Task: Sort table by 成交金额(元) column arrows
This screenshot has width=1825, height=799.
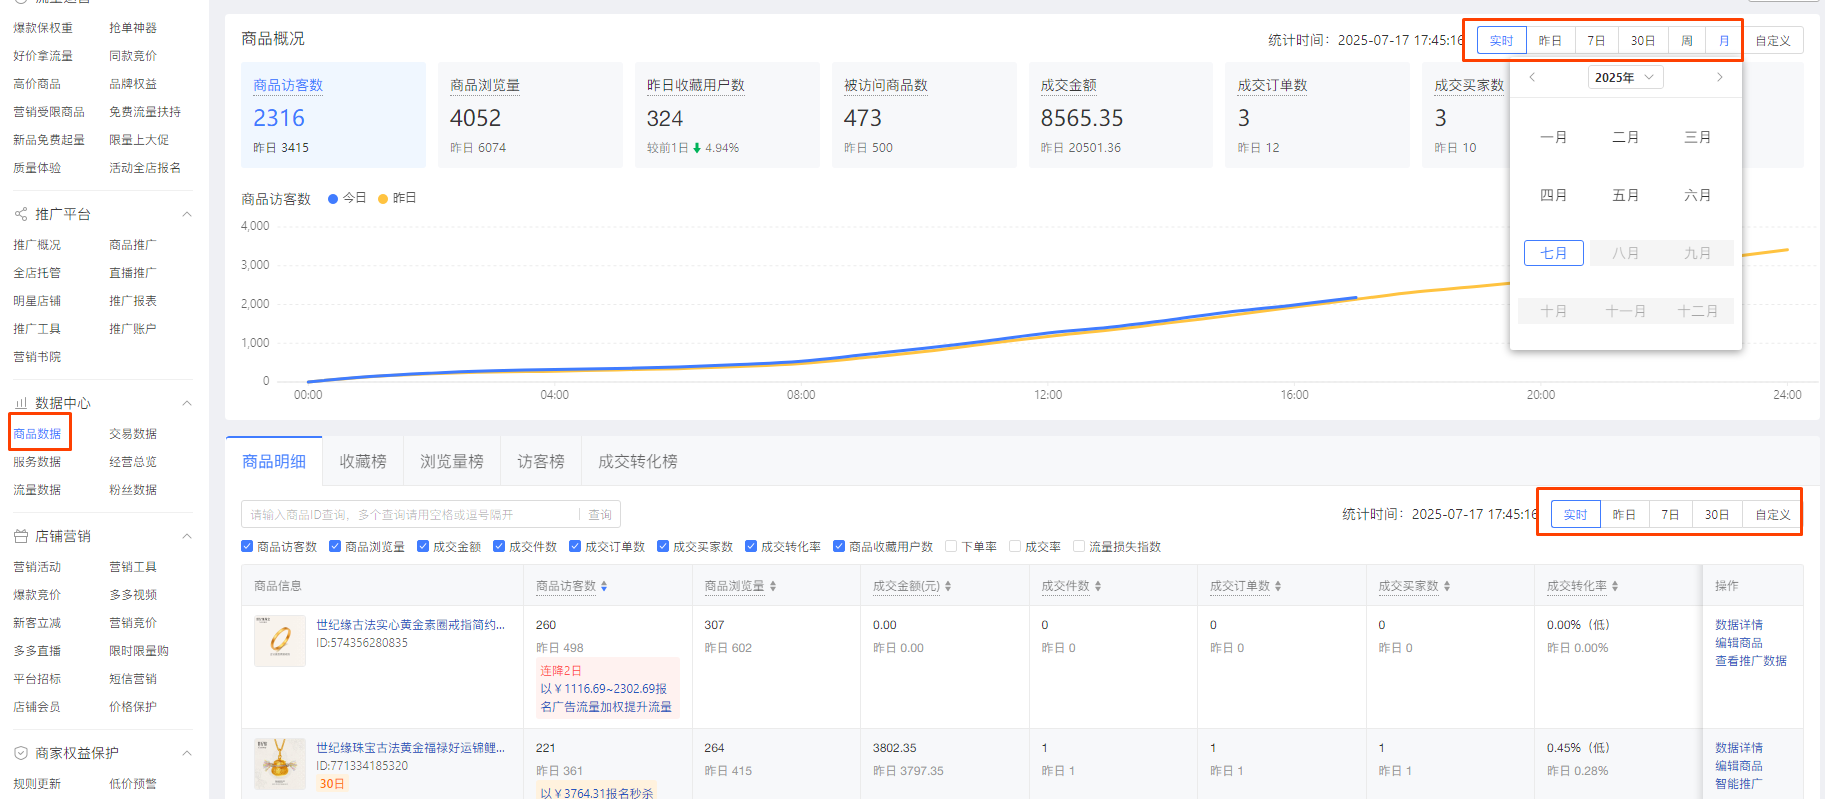Action: click(x=948, y=586)
